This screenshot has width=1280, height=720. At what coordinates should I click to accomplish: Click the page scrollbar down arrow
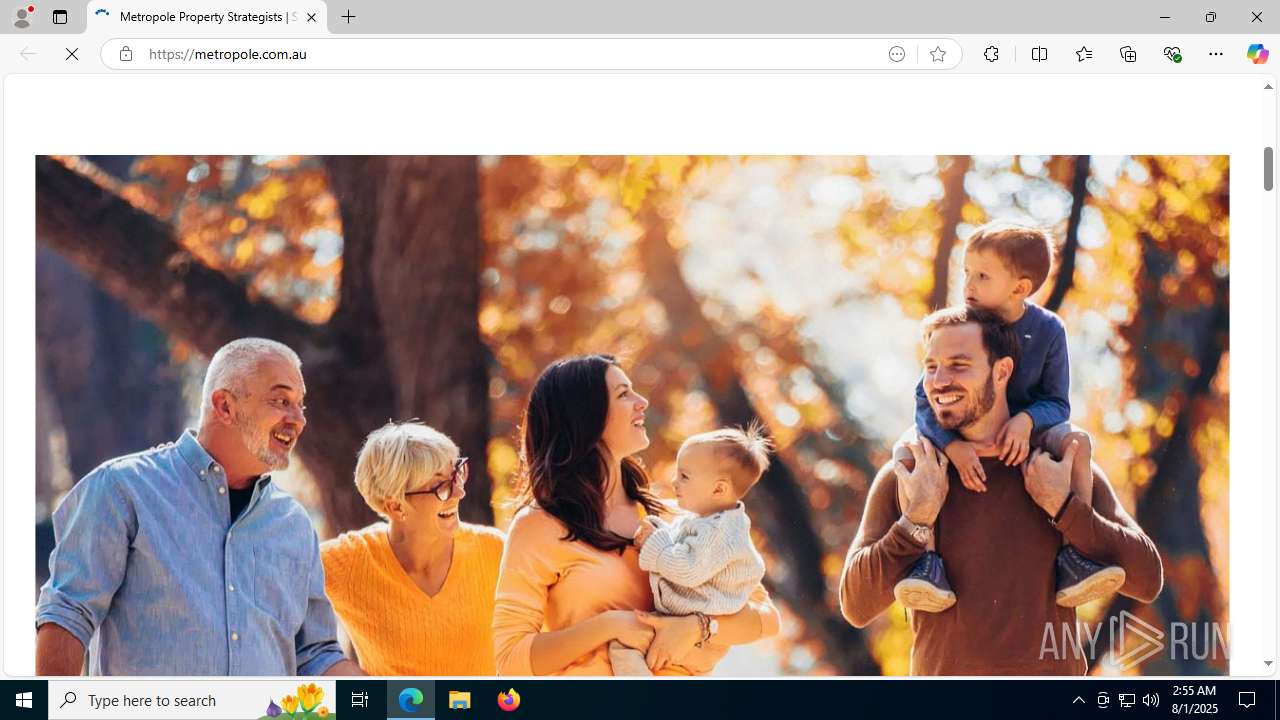1268,663
